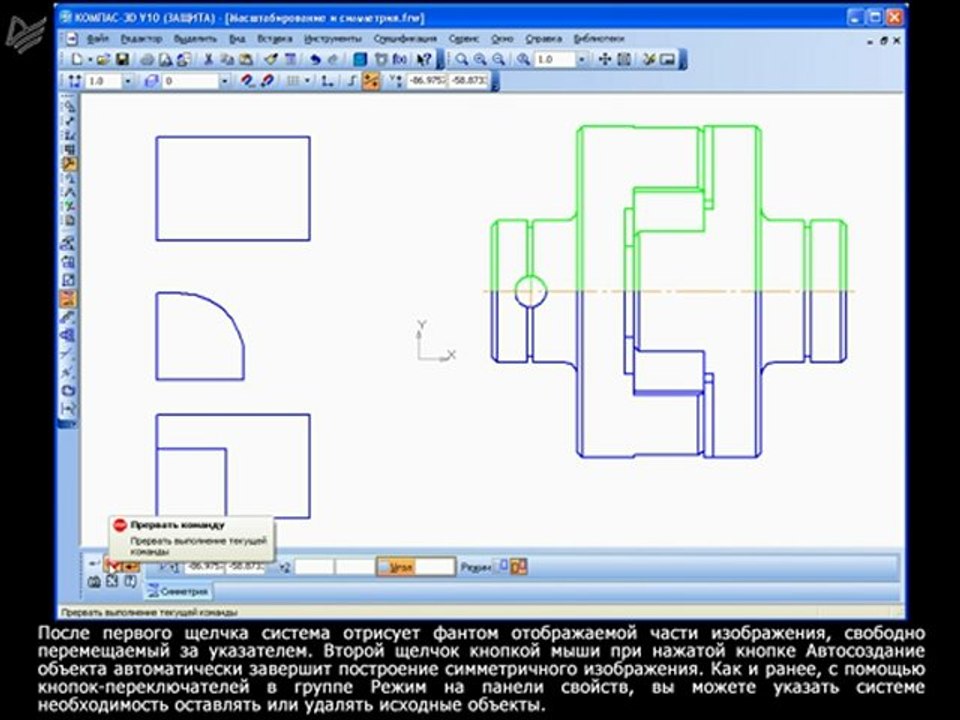Toggle orthogonal drawing mode
The height and width of the screenshot is (720, 960).
point(352,81)
